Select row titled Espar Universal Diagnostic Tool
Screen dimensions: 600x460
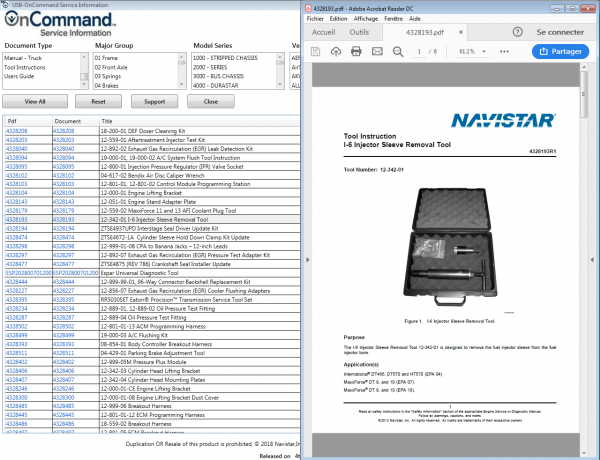click(152, 273)
